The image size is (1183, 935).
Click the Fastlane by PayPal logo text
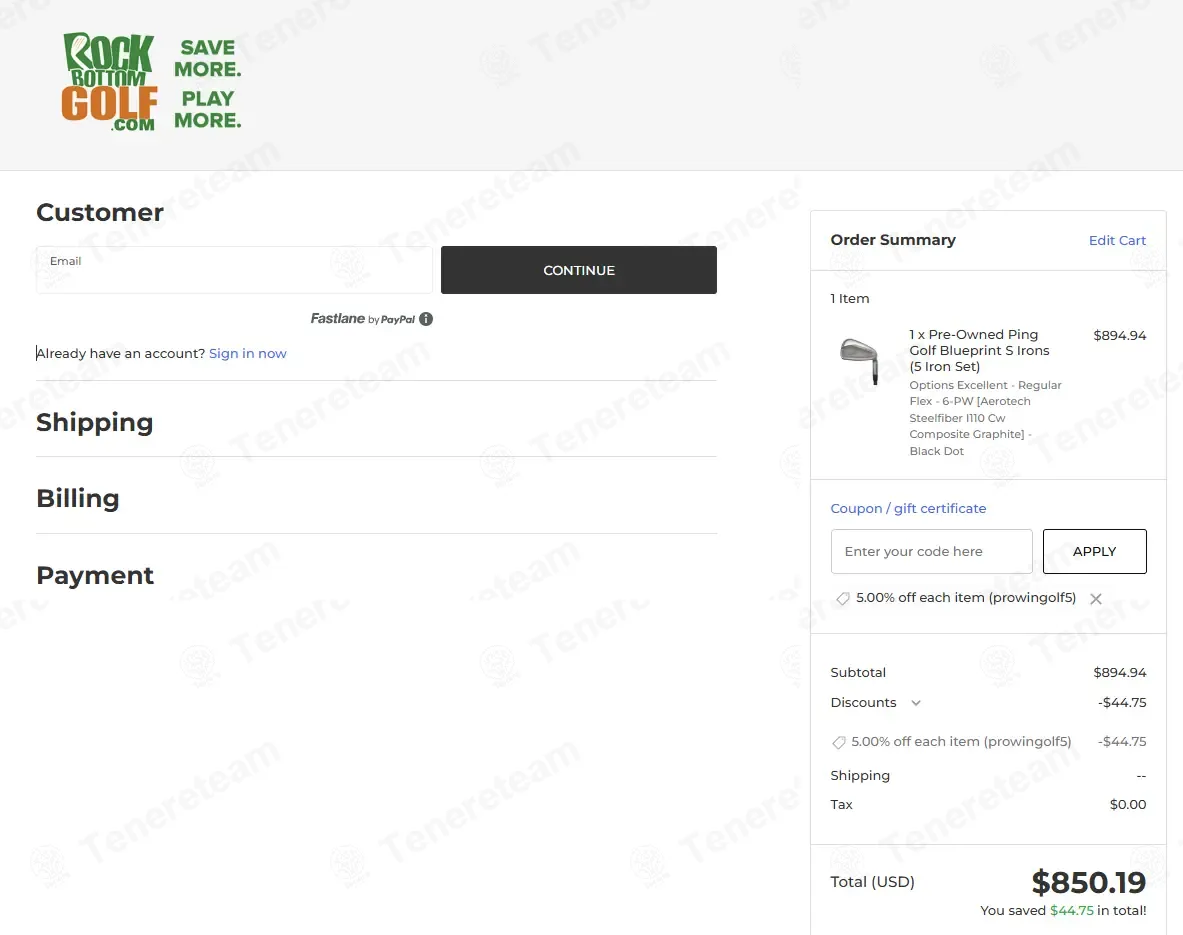tap(363, 319)
